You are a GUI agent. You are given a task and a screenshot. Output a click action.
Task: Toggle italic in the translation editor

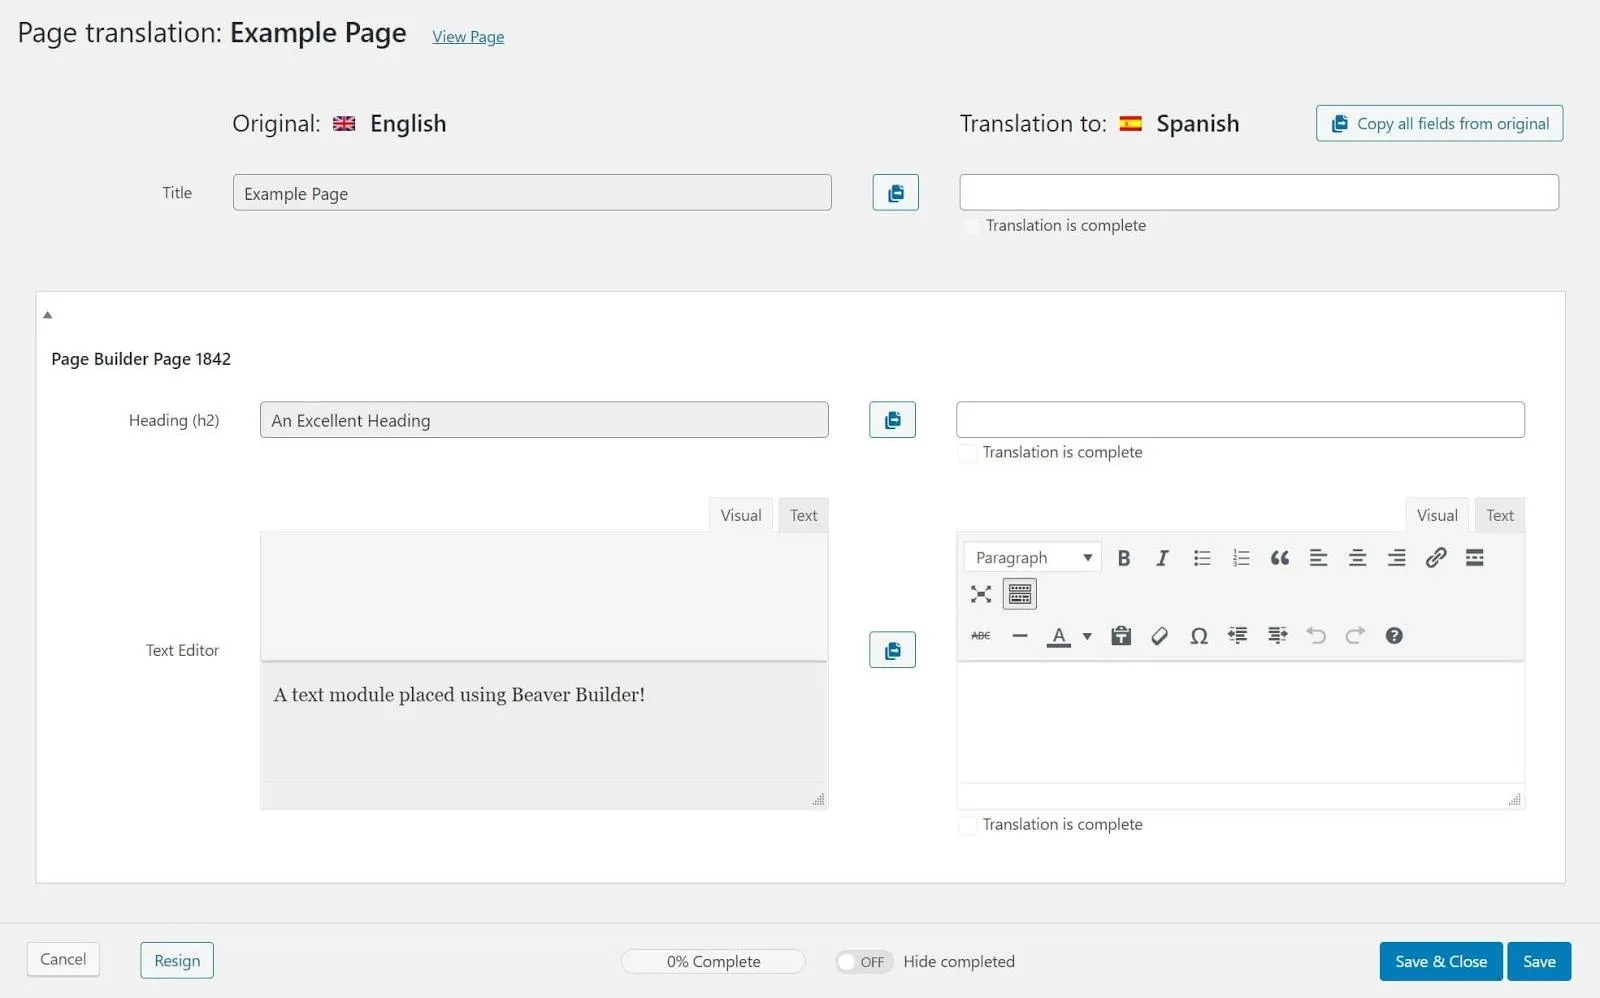[x=1162, y=558]
